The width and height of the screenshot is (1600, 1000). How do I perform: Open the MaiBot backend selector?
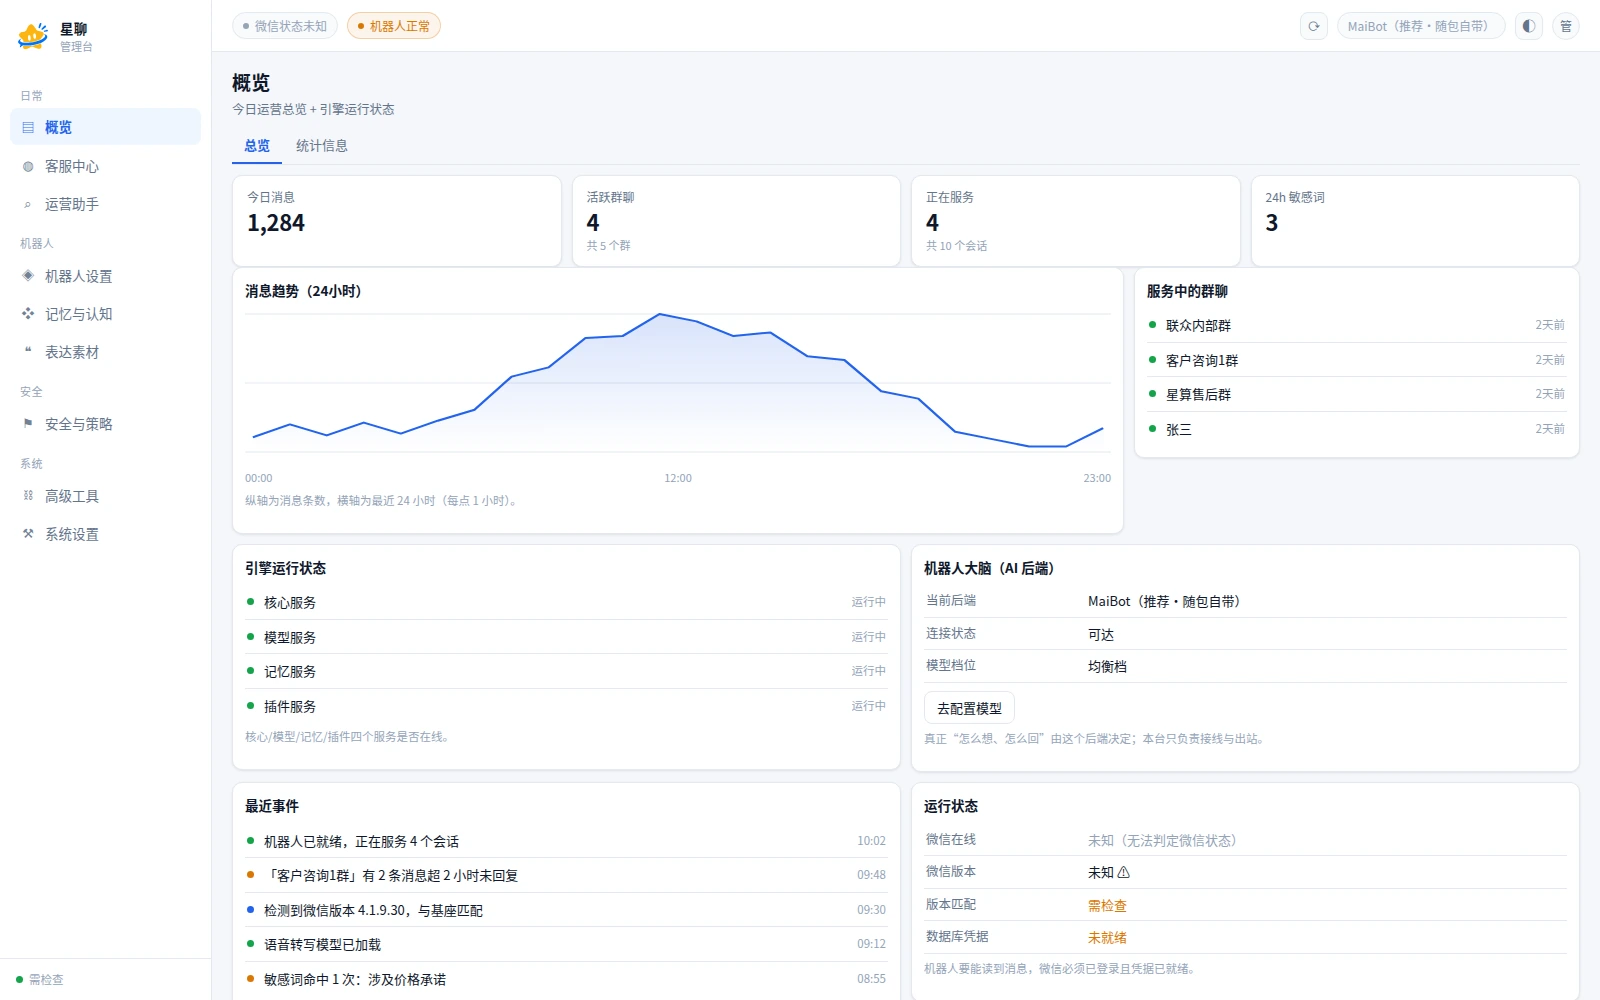click(x=1421, y=26)
